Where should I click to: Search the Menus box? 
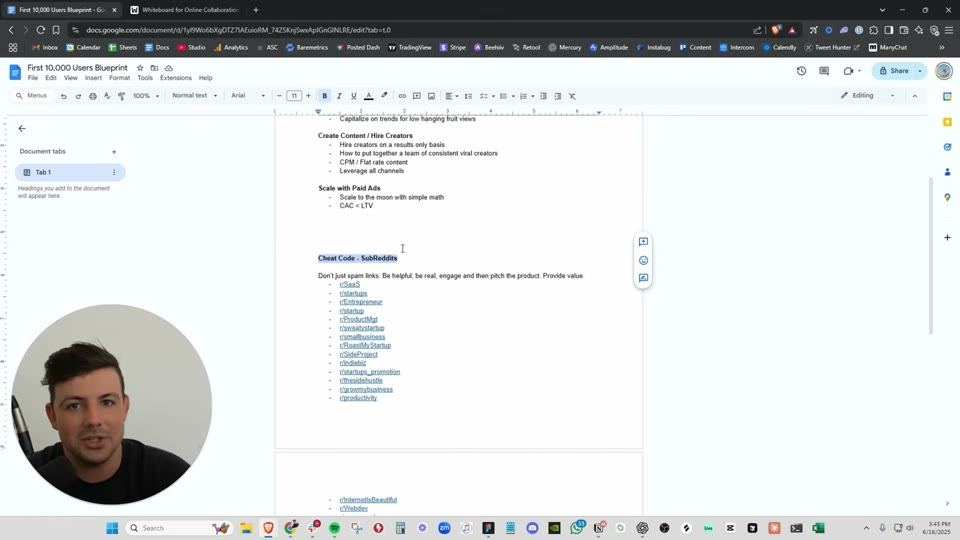[32, 96]
